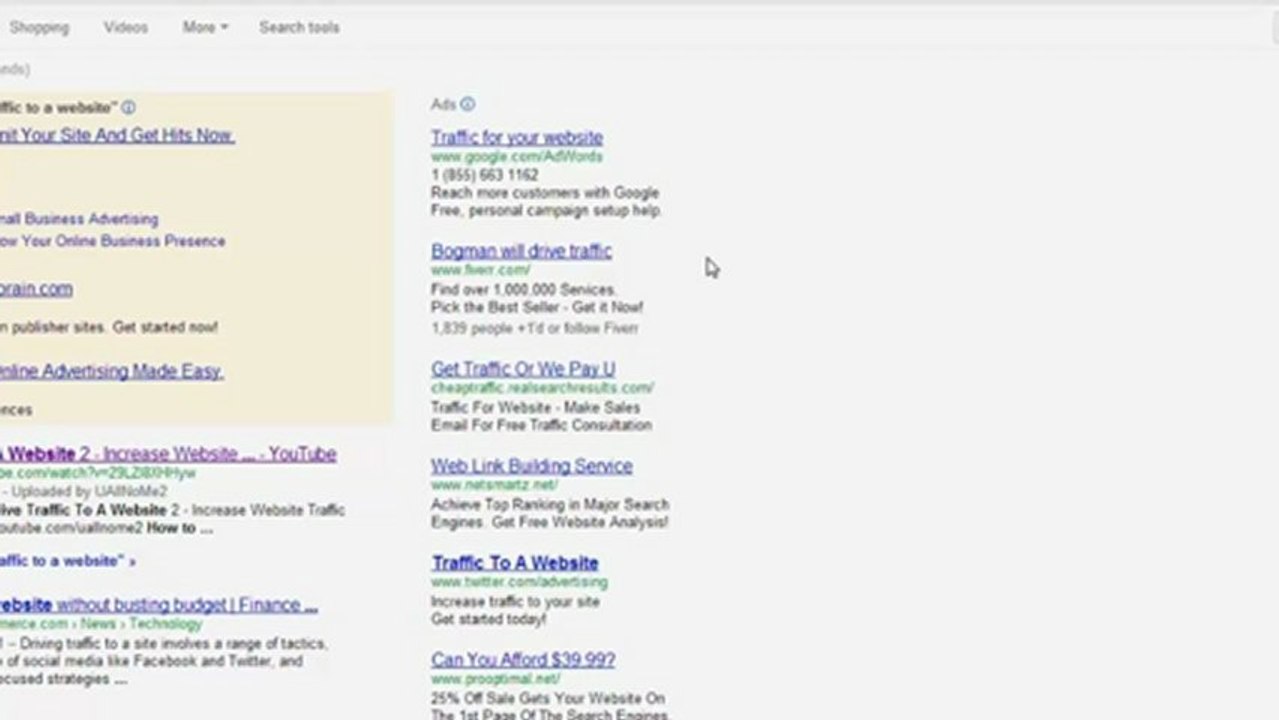Select the www.netsmartz.net/ URL text
The image size is (1279, 720).
click(494, 485)
